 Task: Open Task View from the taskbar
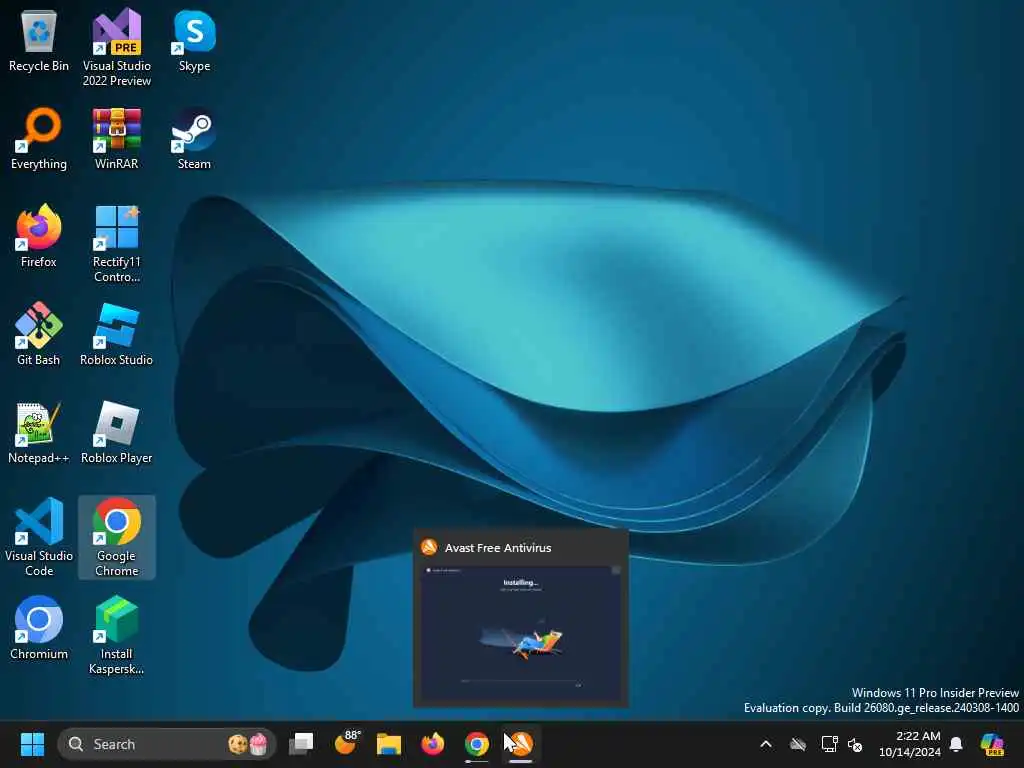click(301, 744)
